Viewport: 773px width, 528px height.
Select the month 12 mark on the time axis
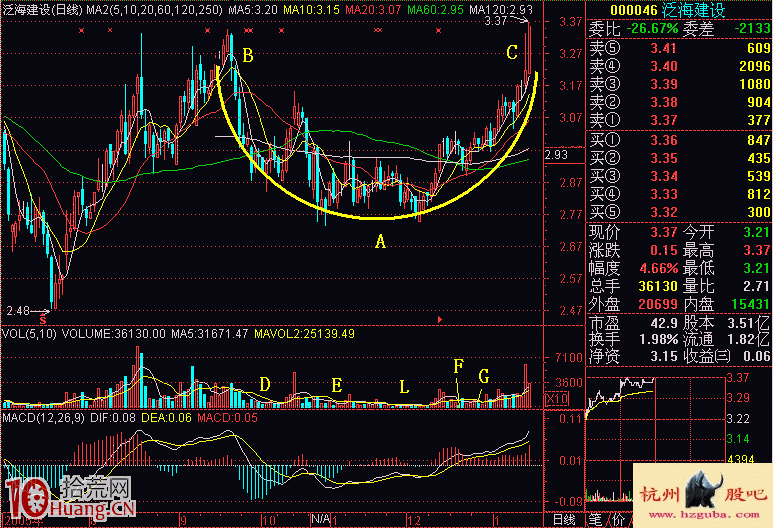[x=414, y=520]
